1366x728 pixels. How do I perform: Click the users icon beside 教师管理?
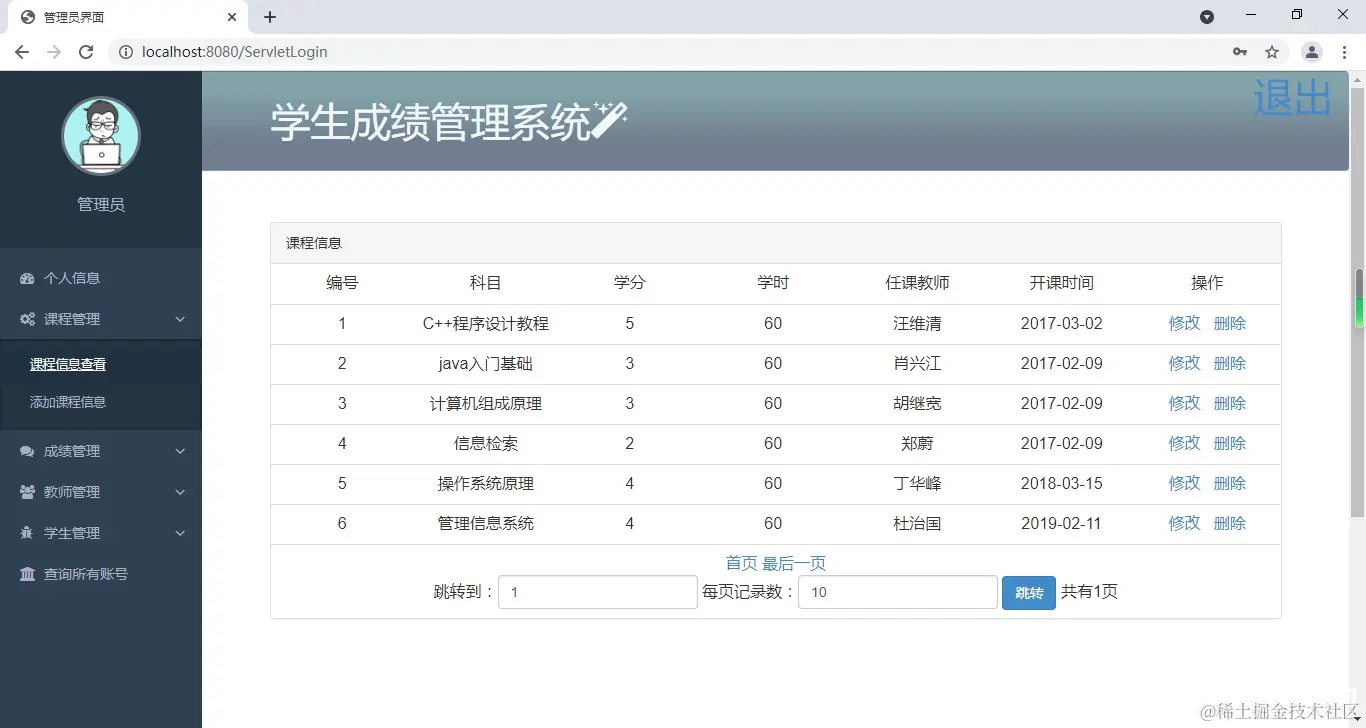coord(27,492)
